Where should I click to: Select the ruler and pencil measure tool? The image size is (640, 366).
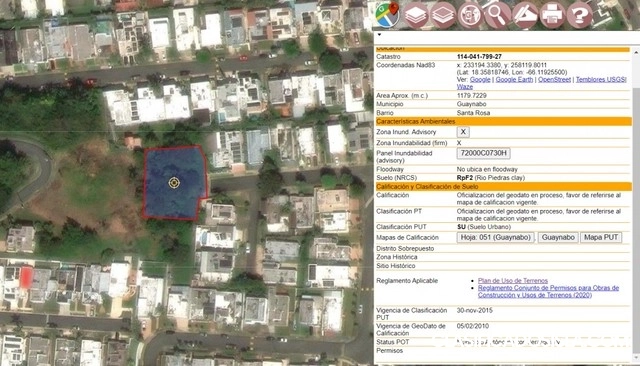pos(525,15)
